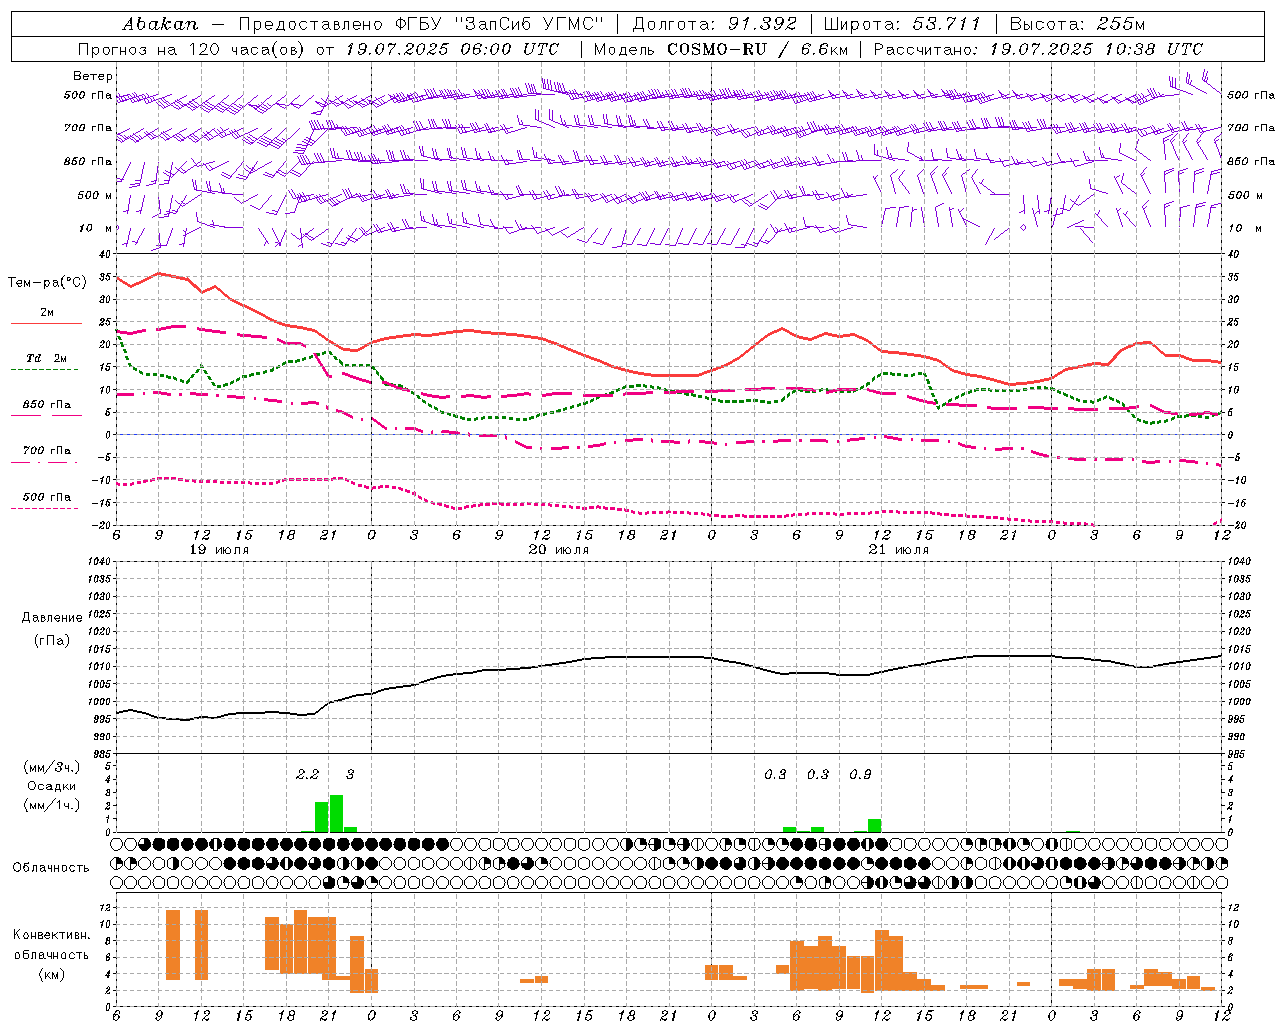Click the "19 июля" date label
The width and height of the screenshot is (1280, 1024).
coord(219,550)
